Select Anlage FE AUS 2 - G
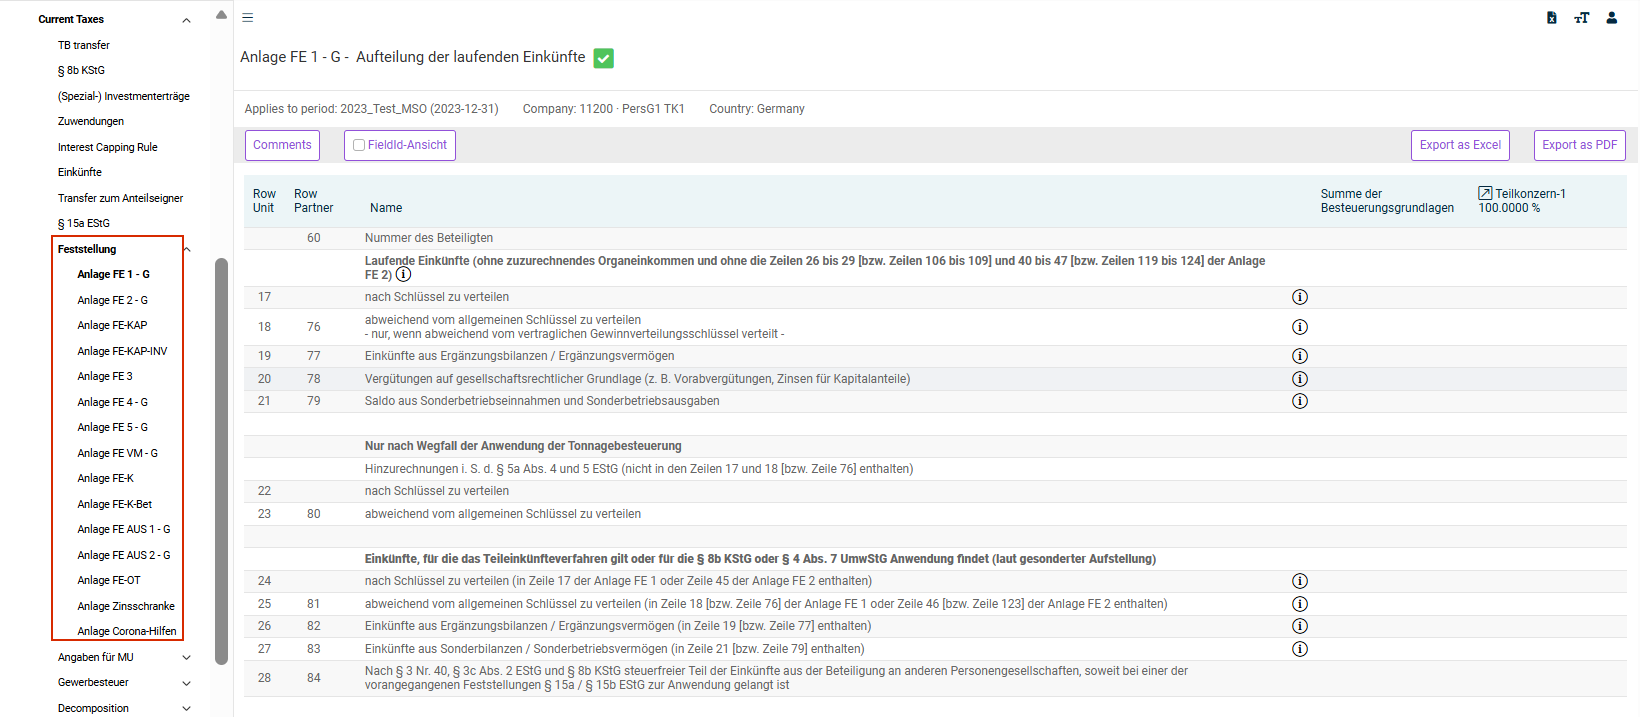 click(x=124, y=555)
